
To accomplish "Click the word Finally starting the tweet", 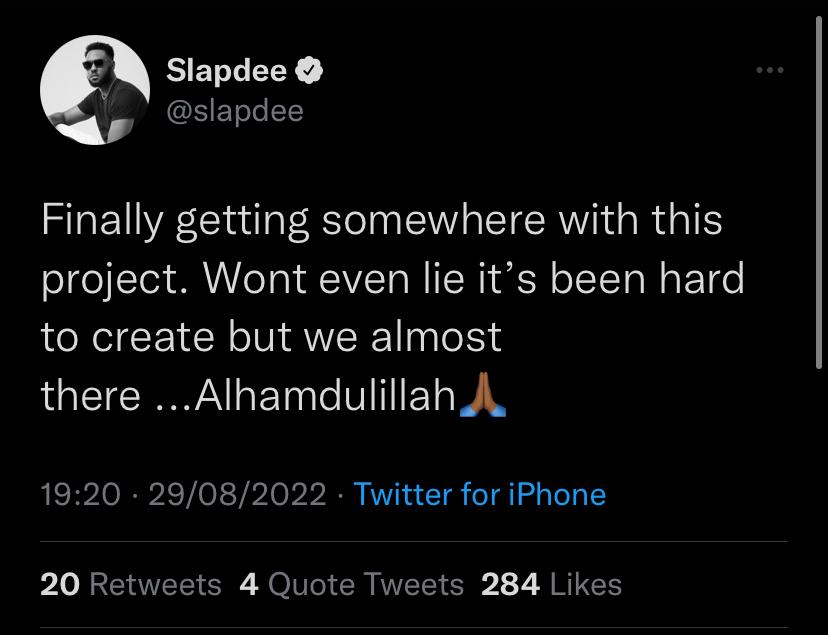I will pos(101,221).
